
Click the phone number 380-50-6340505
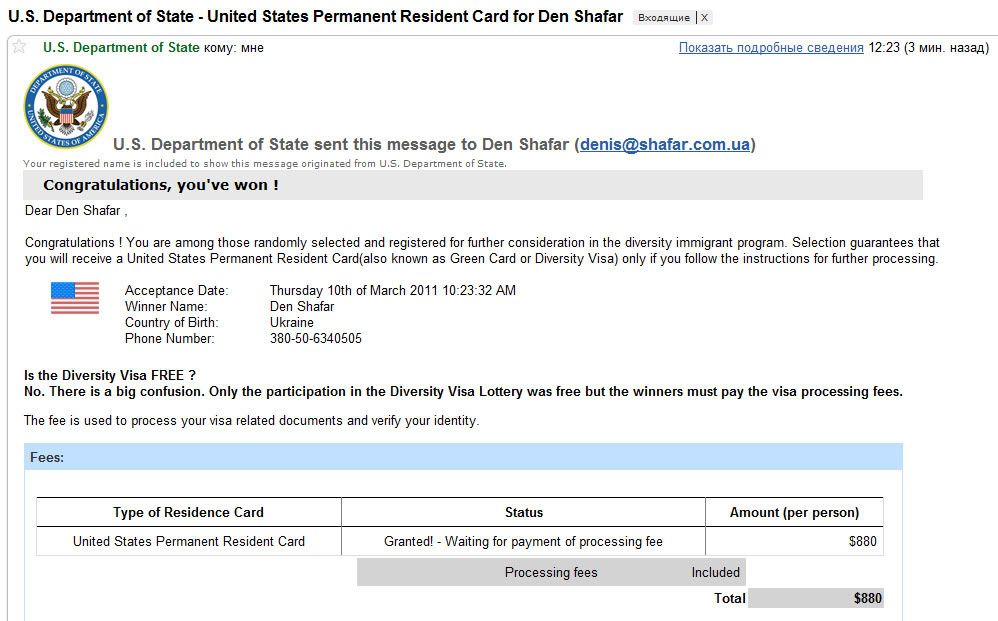[x=316, y=338]
